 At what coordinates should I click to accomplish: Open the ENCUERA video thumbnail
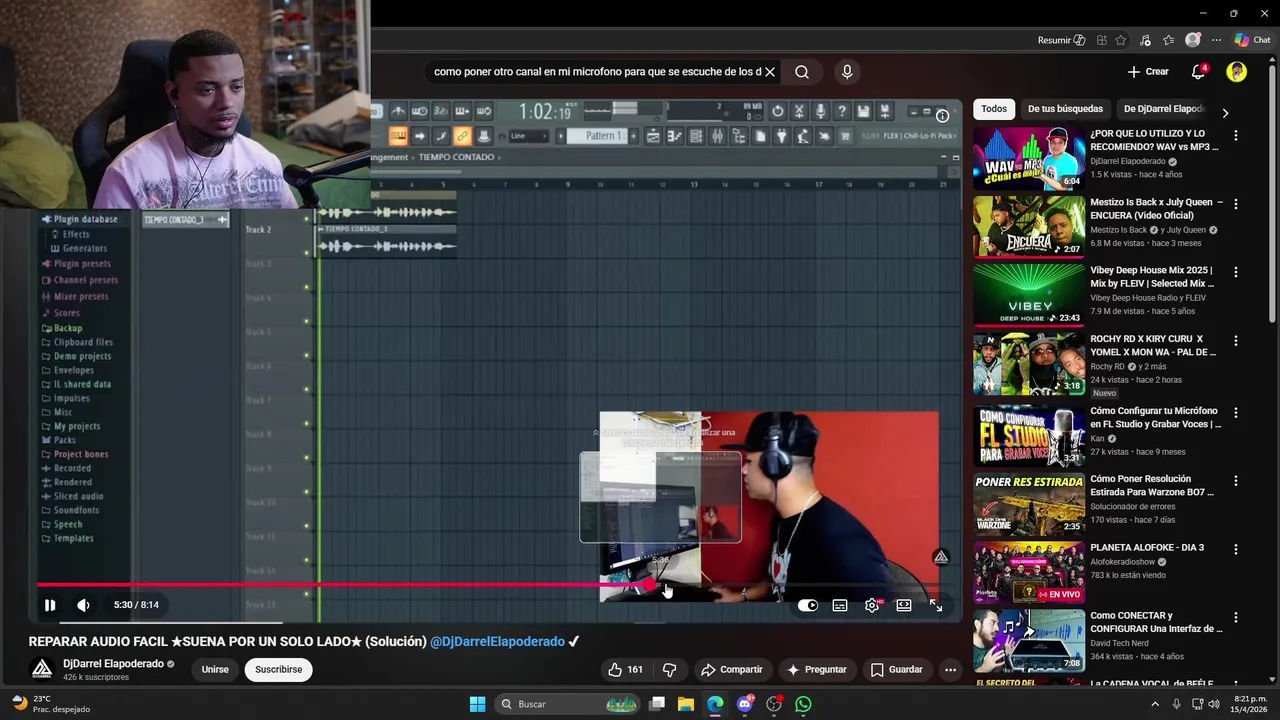[x=1029, y=227]
